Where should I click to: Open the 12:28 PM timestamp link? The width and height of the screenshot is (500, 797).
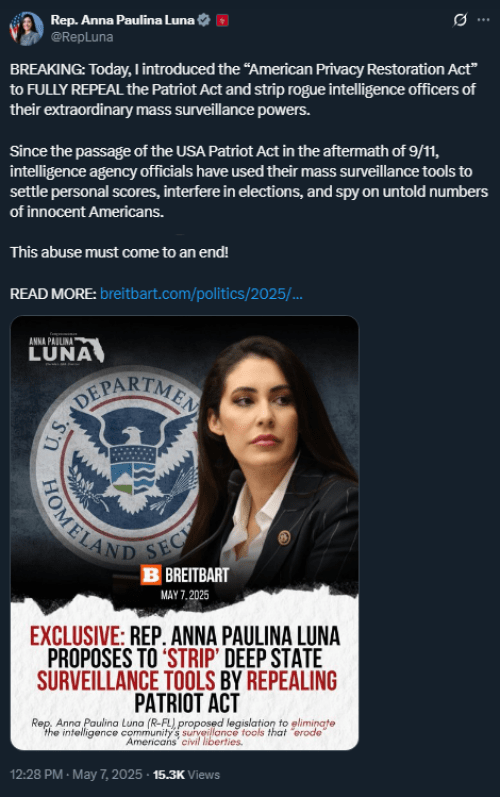tap(36, 774)
